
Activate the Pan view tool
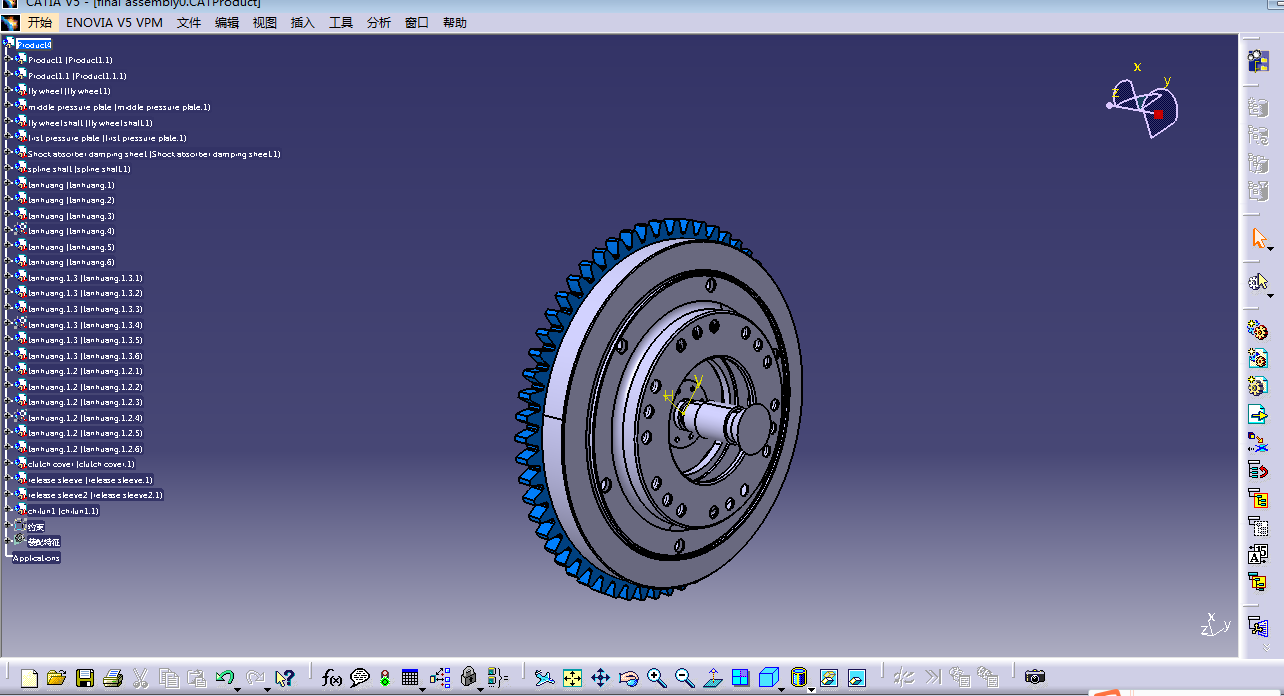point(600,678)
